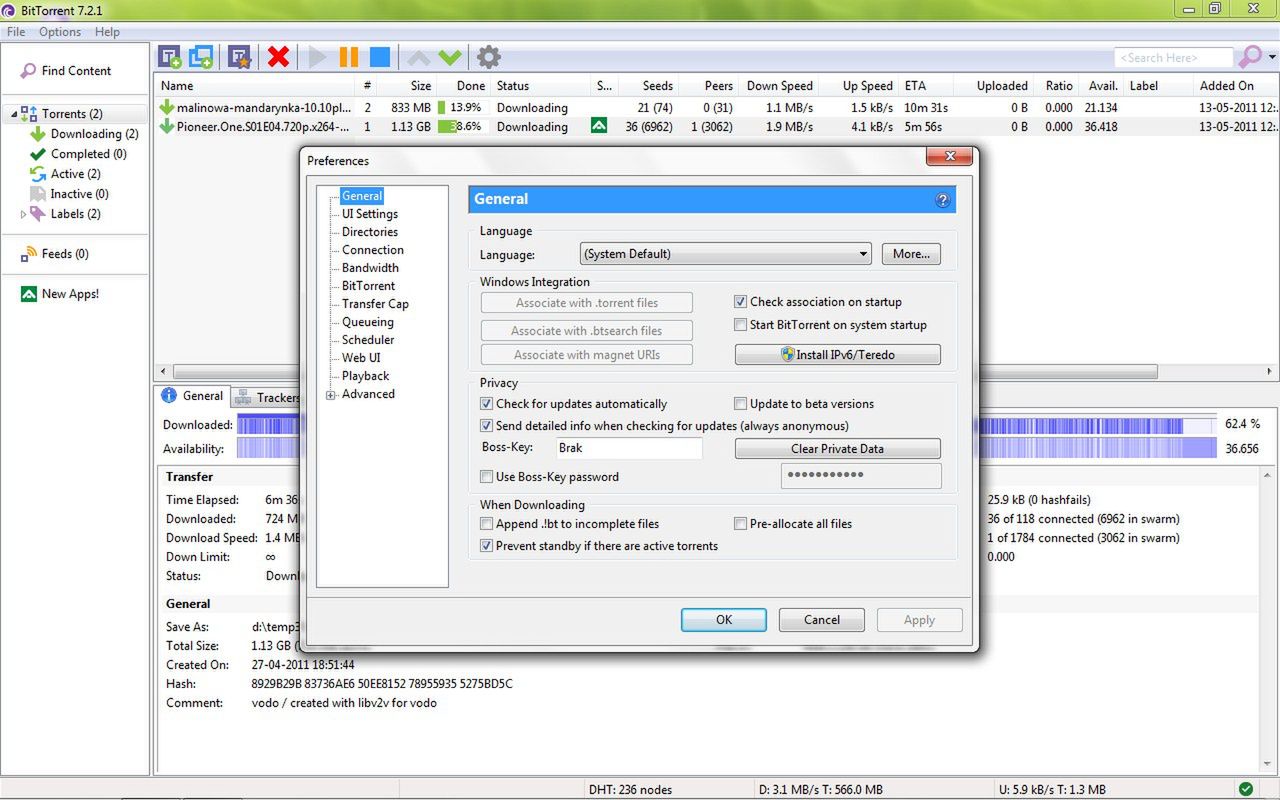Select Directories in Preferences tree
Viewport: 1280px width, 800px height.
(x=370, y=232)
